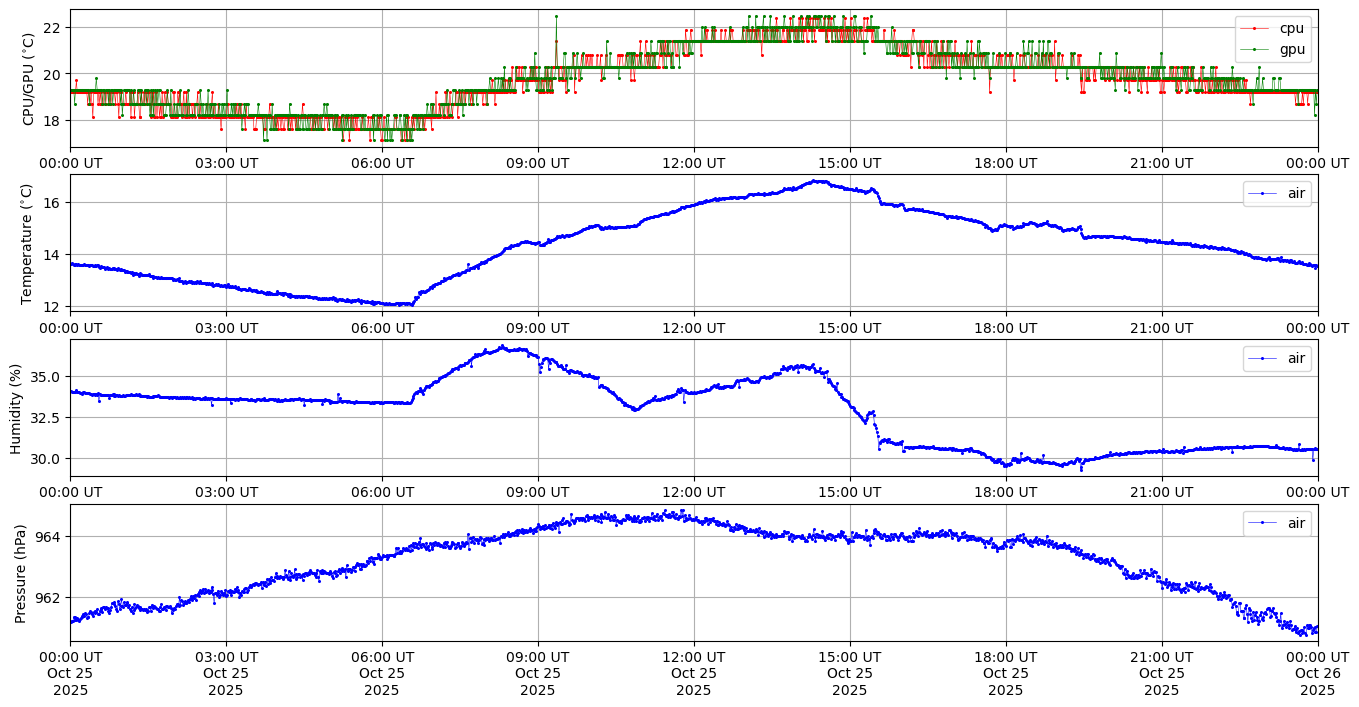Click the 22 tick on CPU/GPU axis
This screenshot has height=707, width=1359.
(52, 27)
